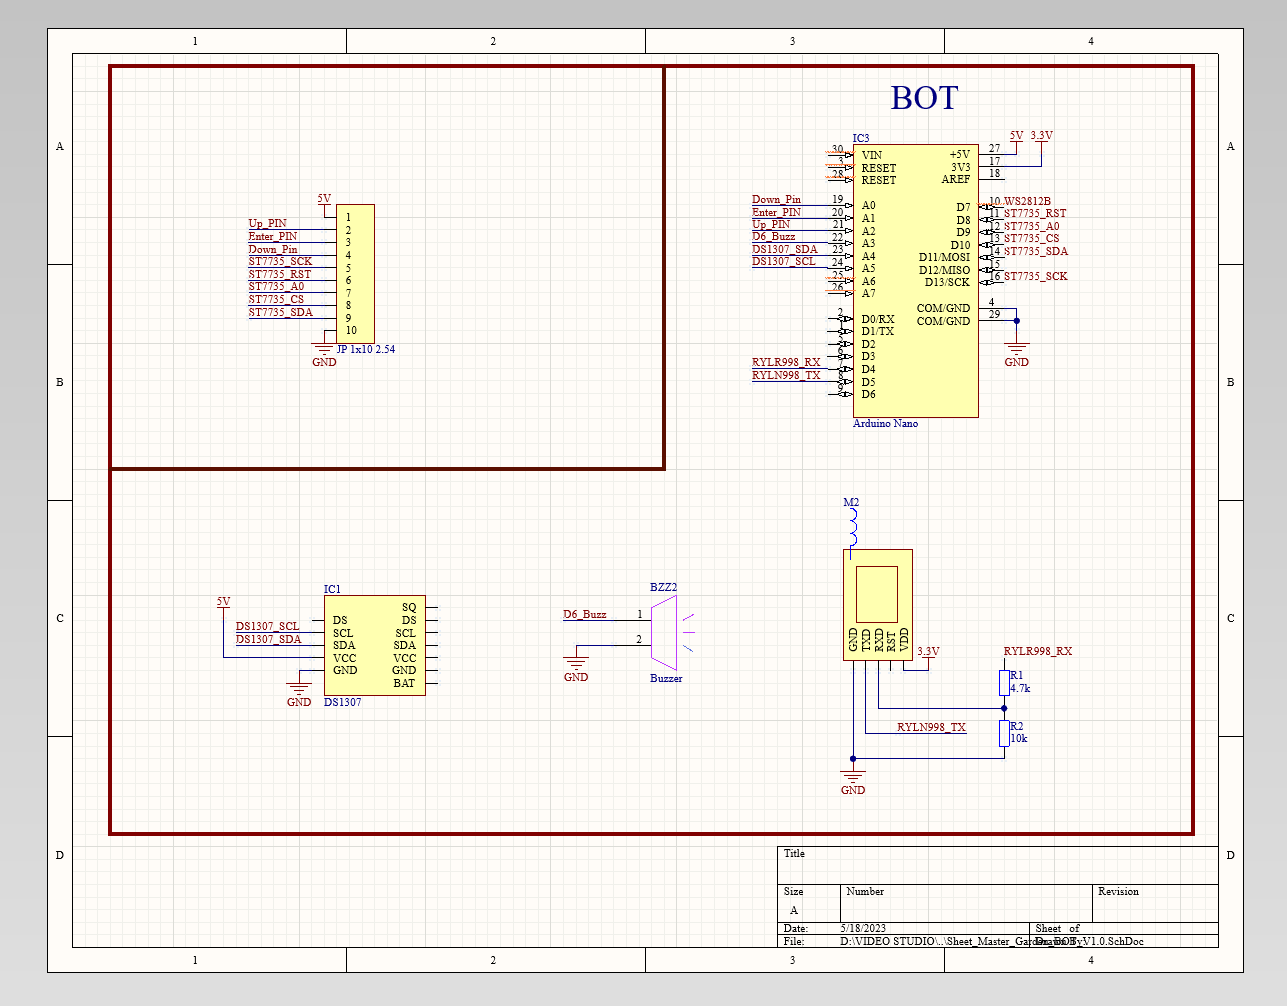The height and width of the screenshot is (1006, 1287).
Task: Select the 5V power port above the header
Action: coord(324,199)
